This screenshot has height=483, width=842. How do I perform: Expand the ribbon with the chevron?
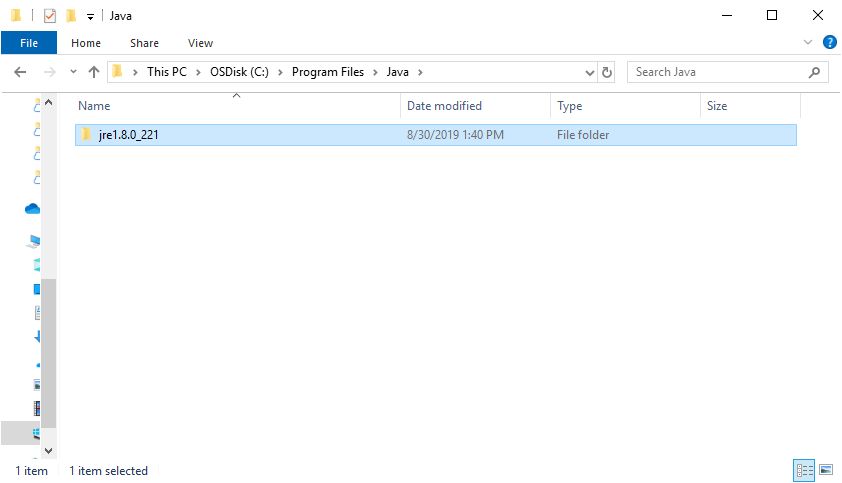point(809,43)
